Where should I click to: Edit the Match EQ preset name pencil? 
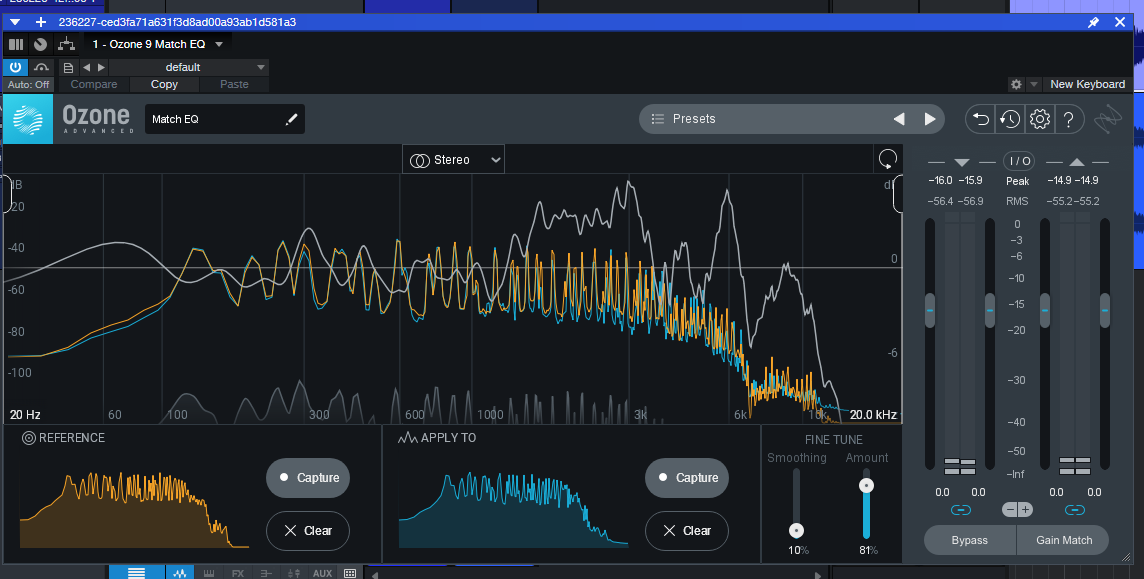click(x=291, y=119)
